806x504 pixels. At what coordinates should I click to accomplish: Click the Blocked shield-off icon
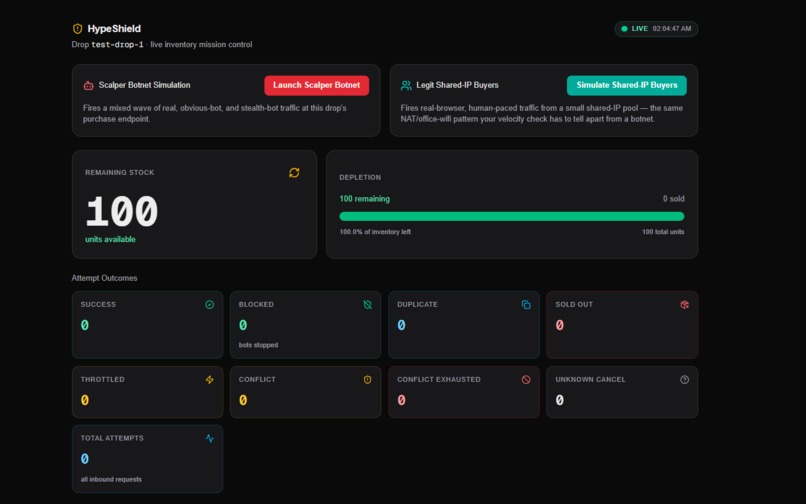pyautogui.click(x=368, y=305)
